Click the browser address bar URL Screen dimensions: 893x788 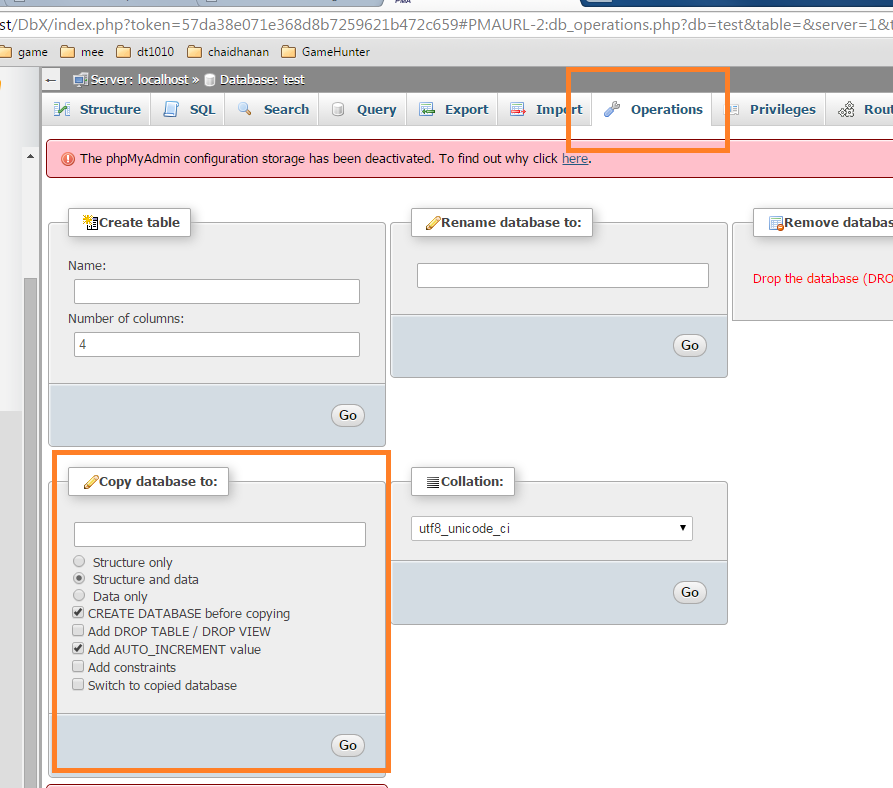point(446,25)
